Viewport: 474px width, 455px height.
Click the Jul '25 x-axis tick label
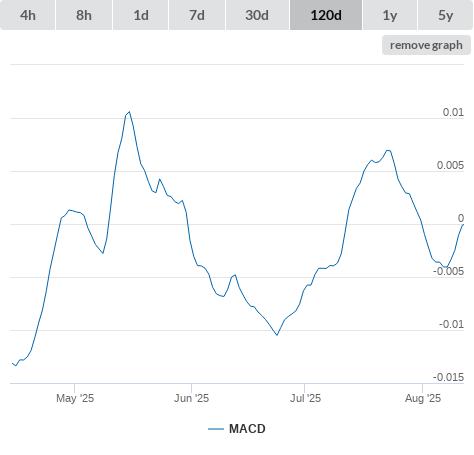pos(305,398)
